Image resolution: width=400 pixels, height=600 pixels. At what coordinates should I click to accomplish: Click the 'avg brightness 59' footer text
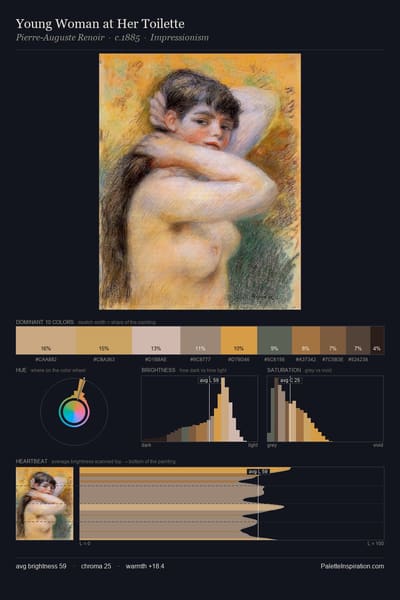41,566
